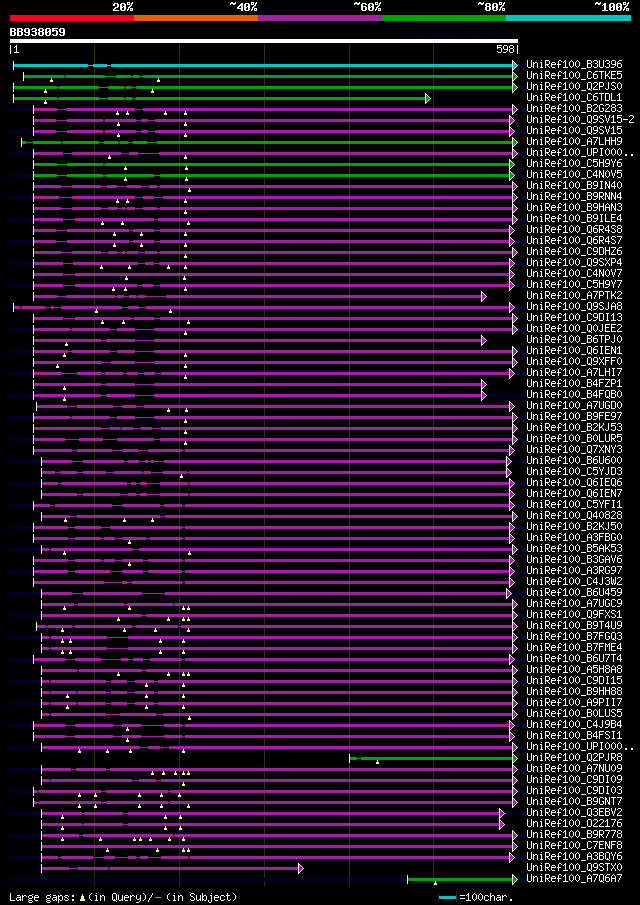This screenshot has width=640, height=905.
Task: Click the orange ~40% identity legend segment
Action: point(196,18)
